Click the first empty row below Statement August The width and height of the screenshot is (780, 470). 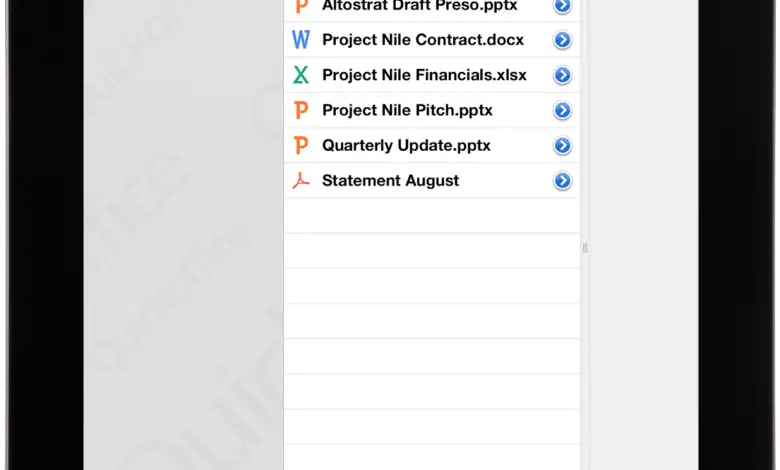pyautogui.click(x=431, y=216)
